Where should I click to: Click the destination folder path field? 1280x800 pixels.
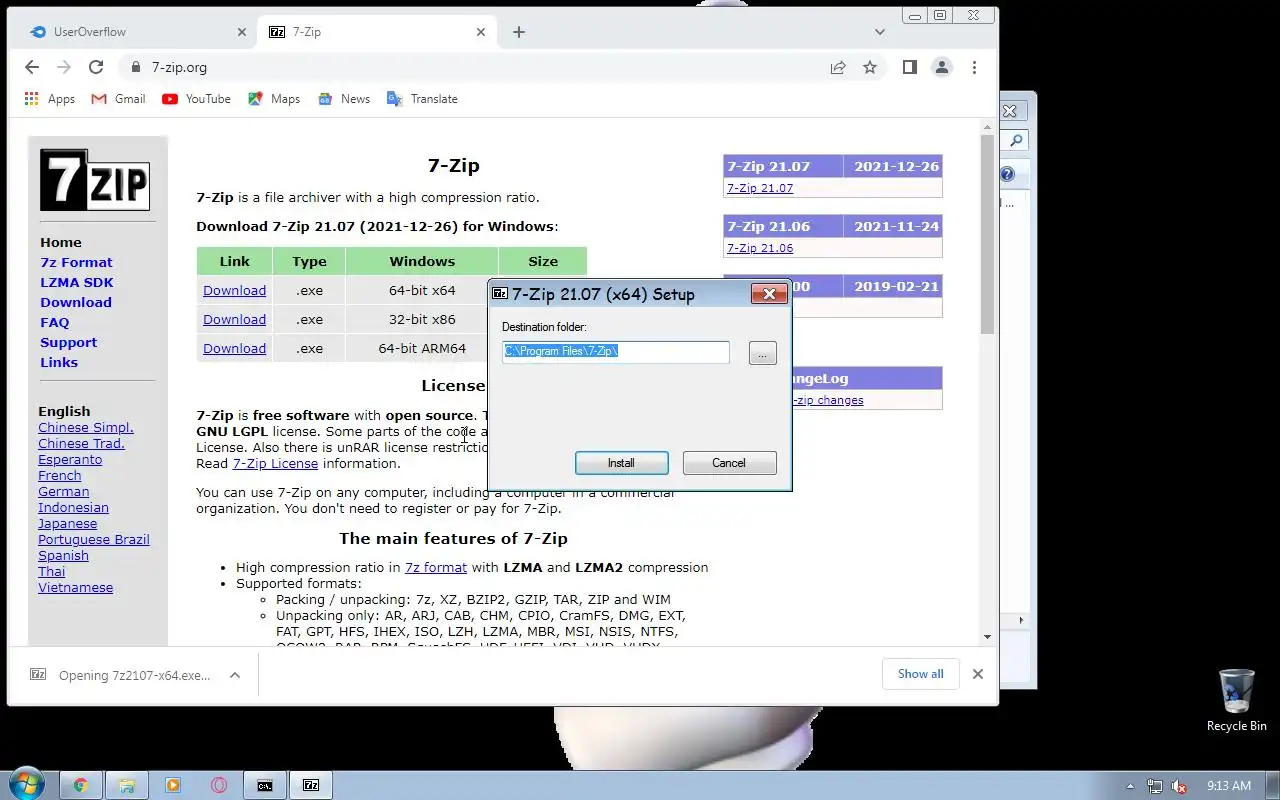coord(615,351)
